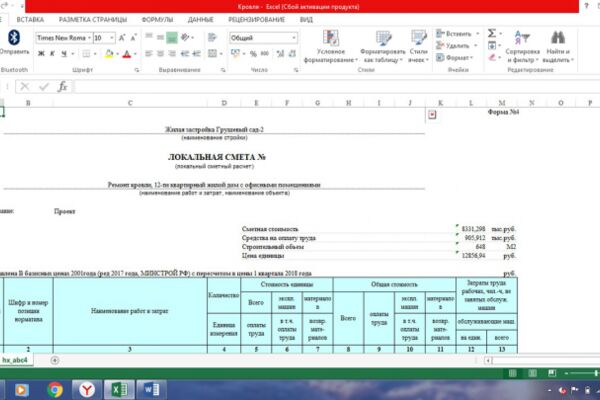
Task: Click the red font color A swatch
Action: [x=127, y=54]
